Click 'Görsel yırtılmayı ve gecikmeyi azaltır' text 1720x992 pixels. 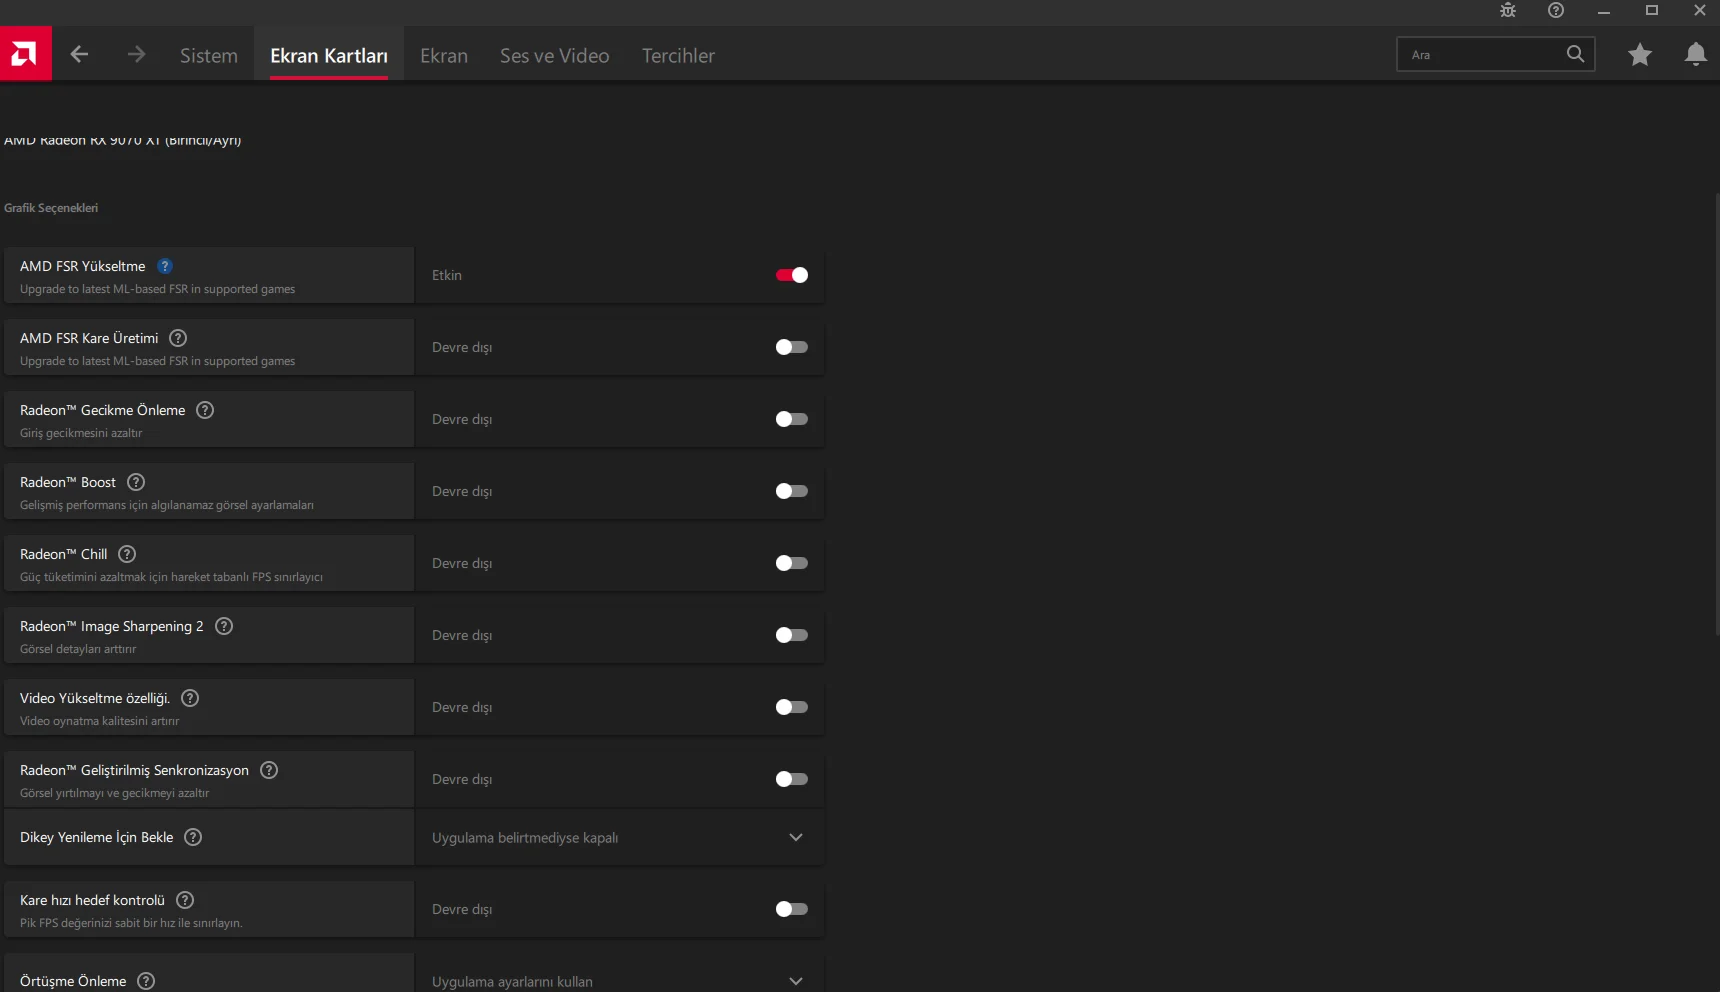point(115,793)
